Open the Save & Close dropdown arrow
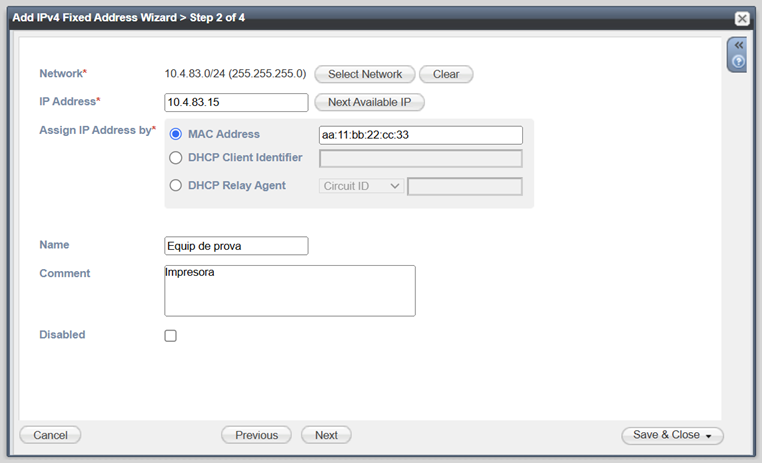This screenshot has width=762, height=463. pos(708,436)
